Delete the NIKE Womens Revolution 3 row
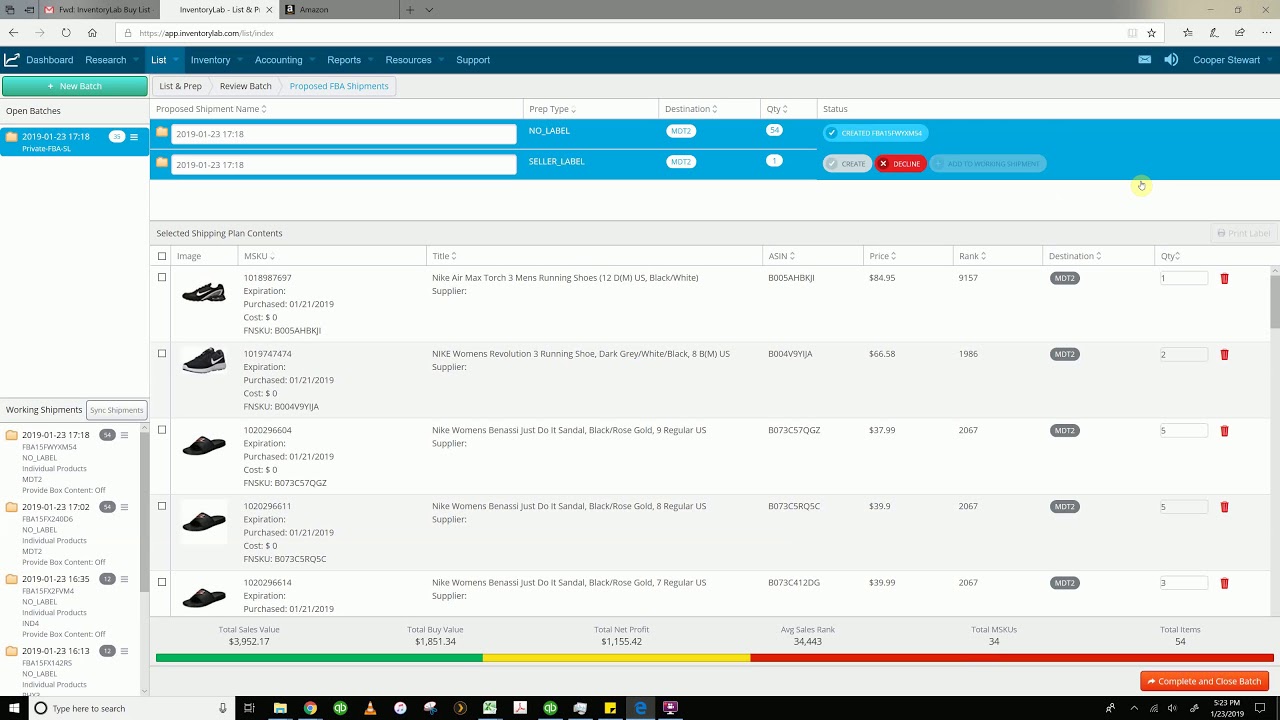This screenshot has height=720, width=1280. click(1224, 355)
